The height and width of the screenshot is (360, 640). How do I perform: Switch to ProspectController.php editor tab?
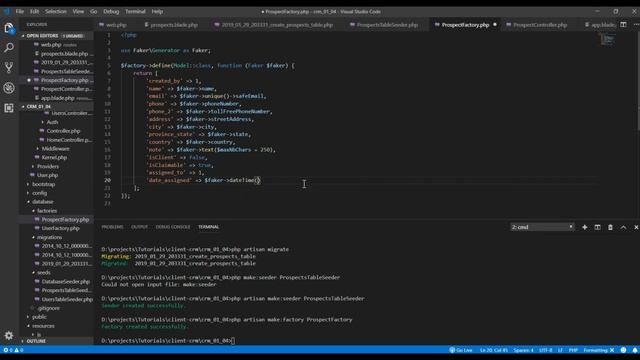pos(540,25)
